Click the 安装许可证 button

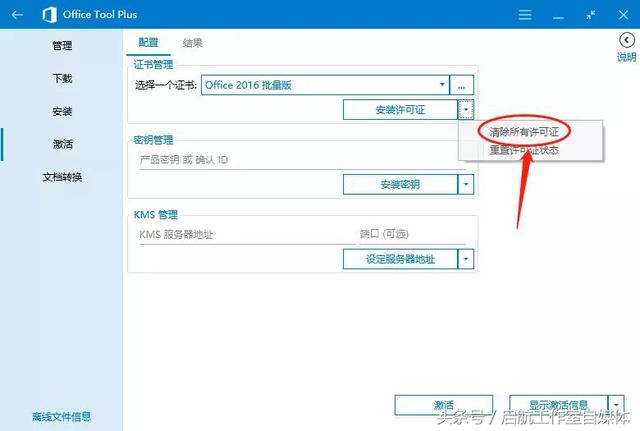(400, 109)
